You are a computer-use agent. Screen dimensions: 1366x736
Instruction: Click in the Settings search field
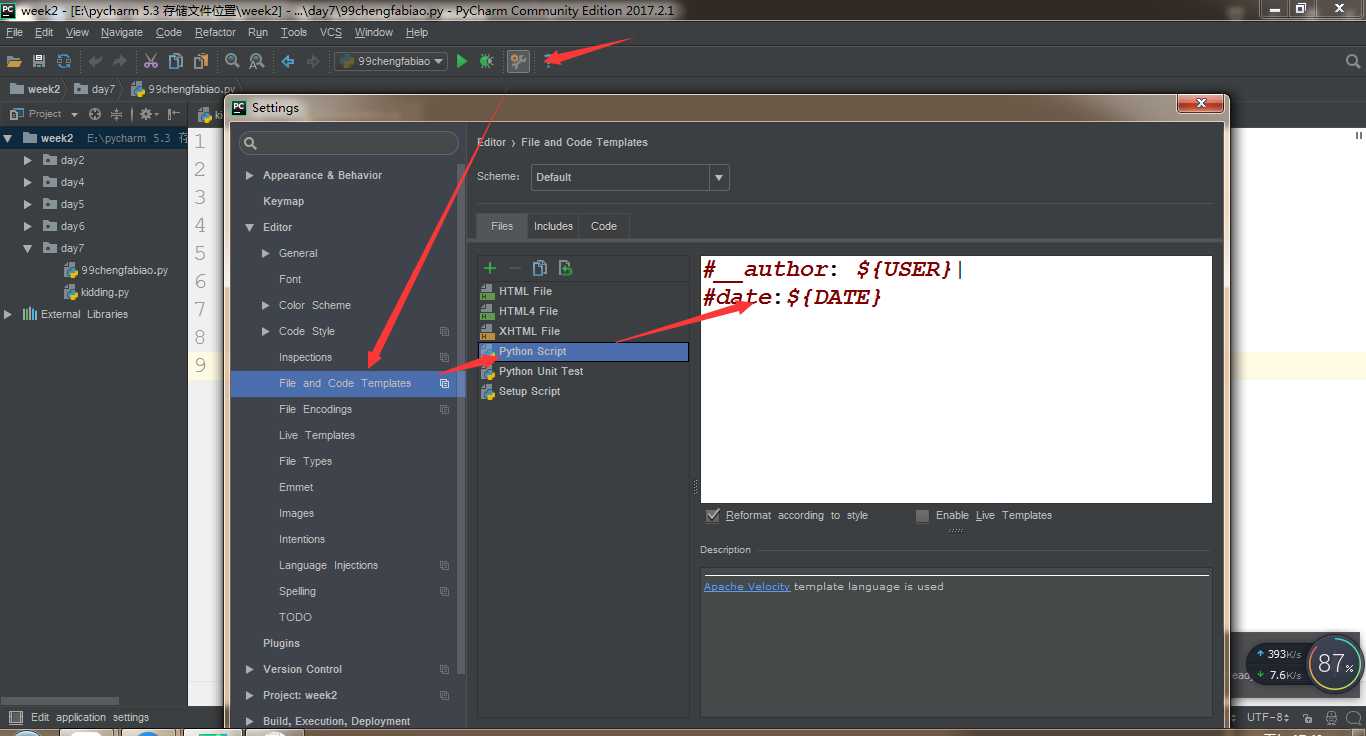(x=349, y=144)
